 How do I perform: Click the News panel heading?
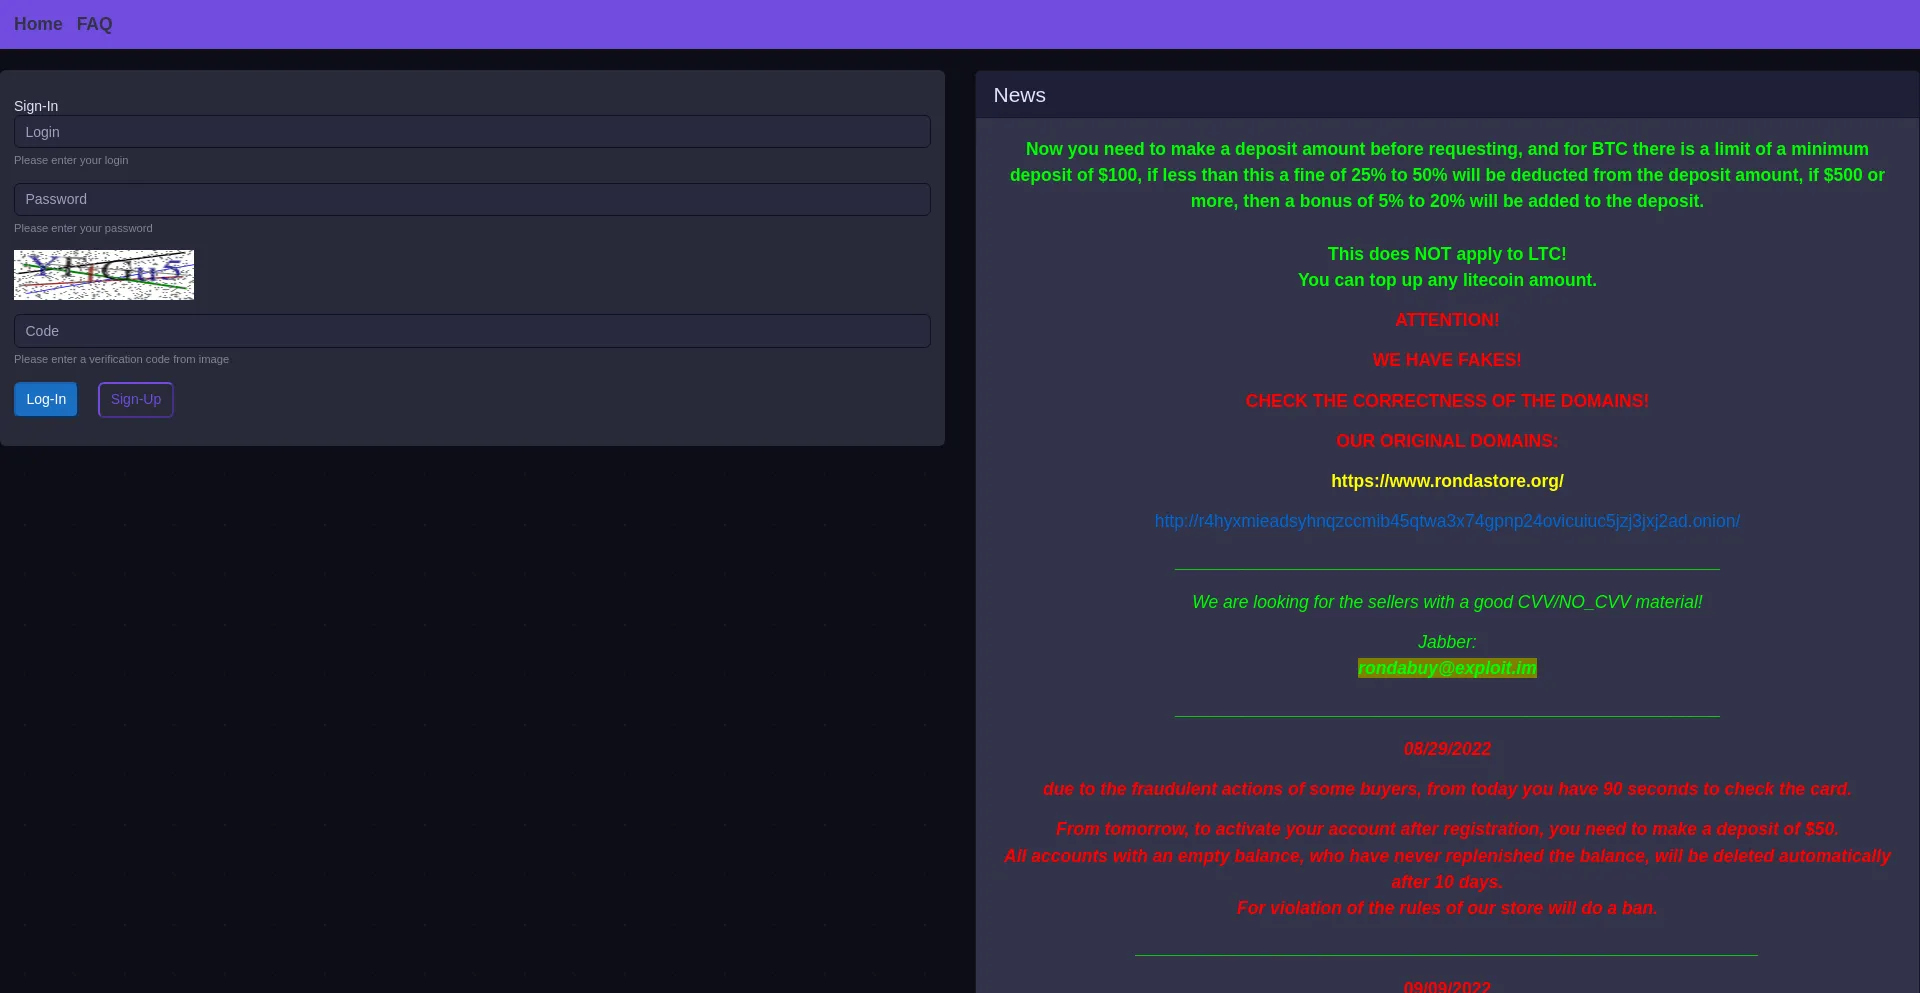point(1019,95)
